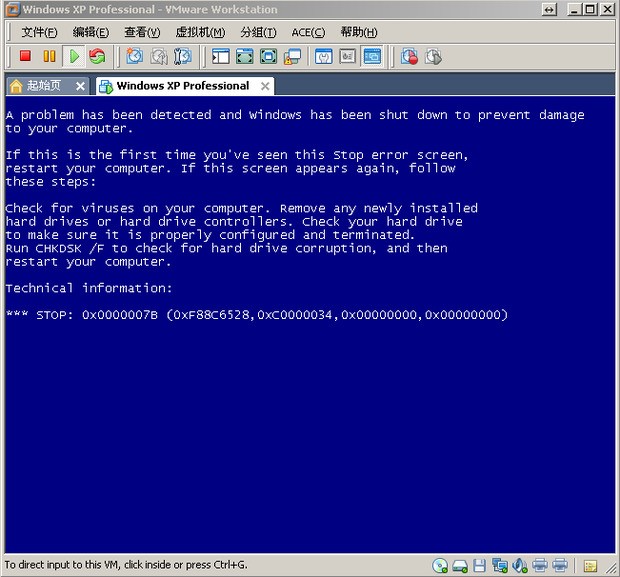The image size is (620, 577).
Task: Power off the VM with the red stop icon
Action: [25, 56]
